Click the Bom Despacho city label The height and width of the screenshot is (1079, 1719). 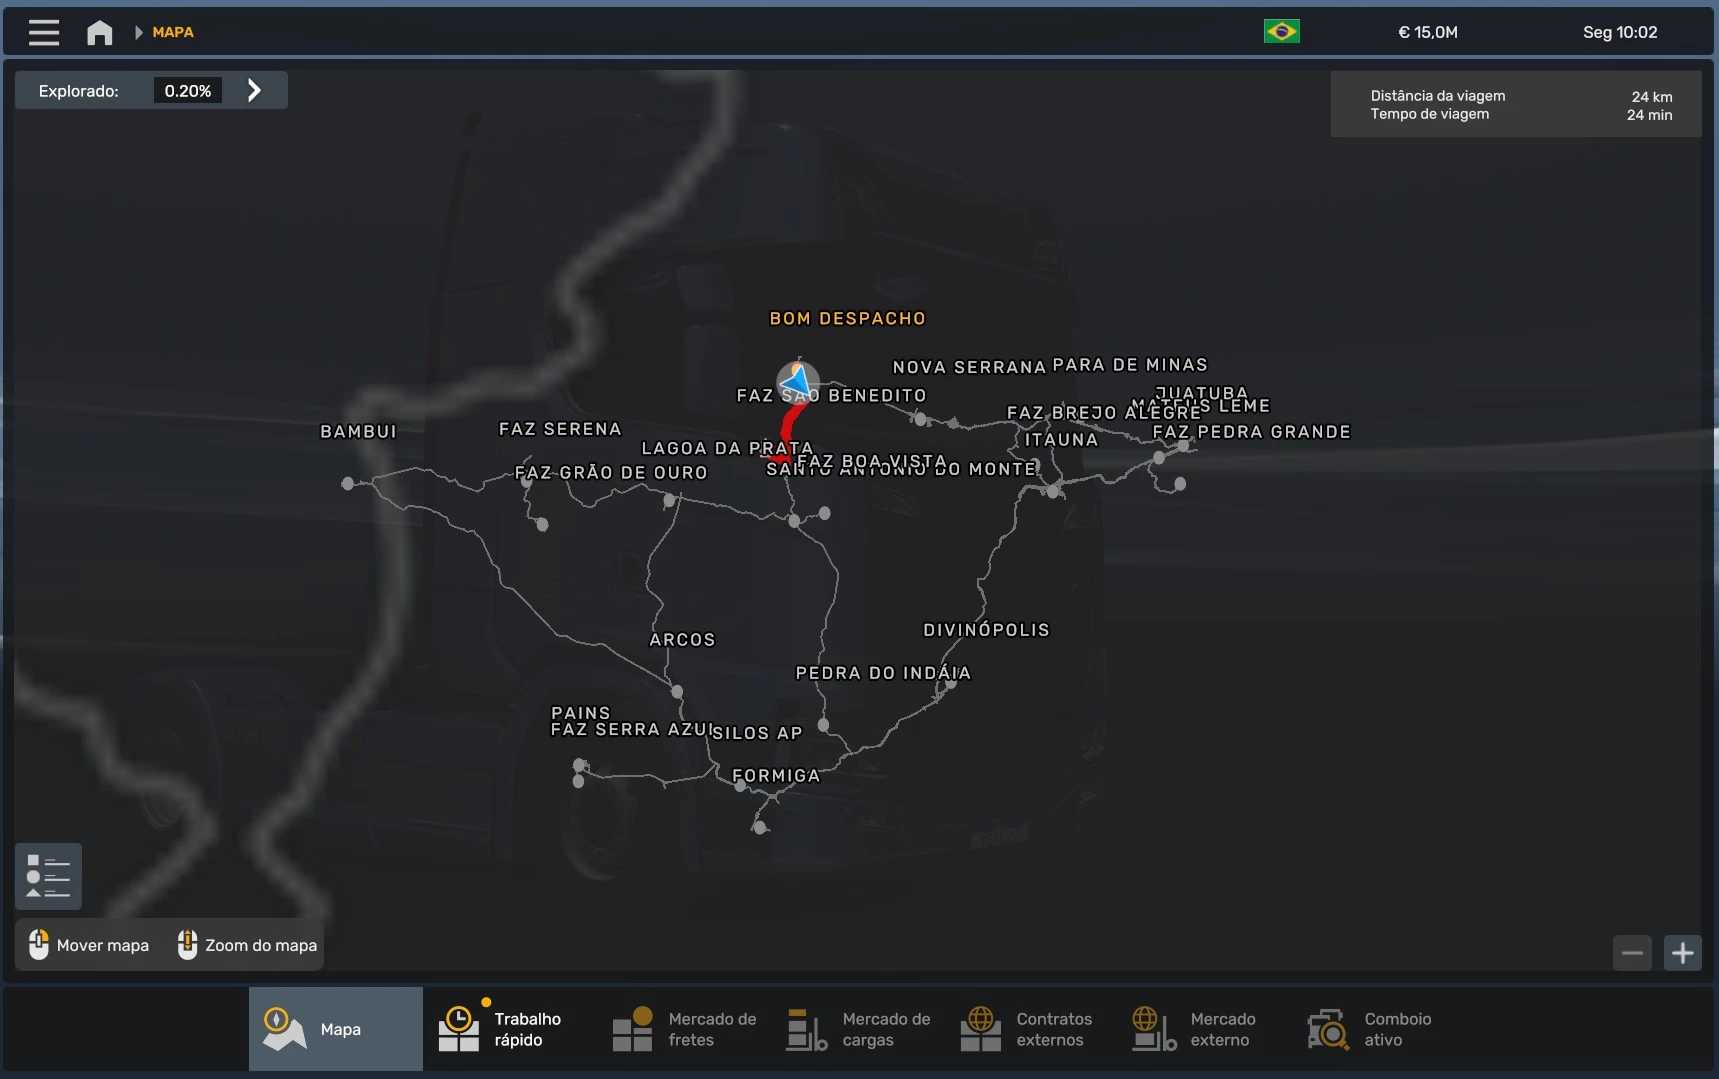[847, 319]
